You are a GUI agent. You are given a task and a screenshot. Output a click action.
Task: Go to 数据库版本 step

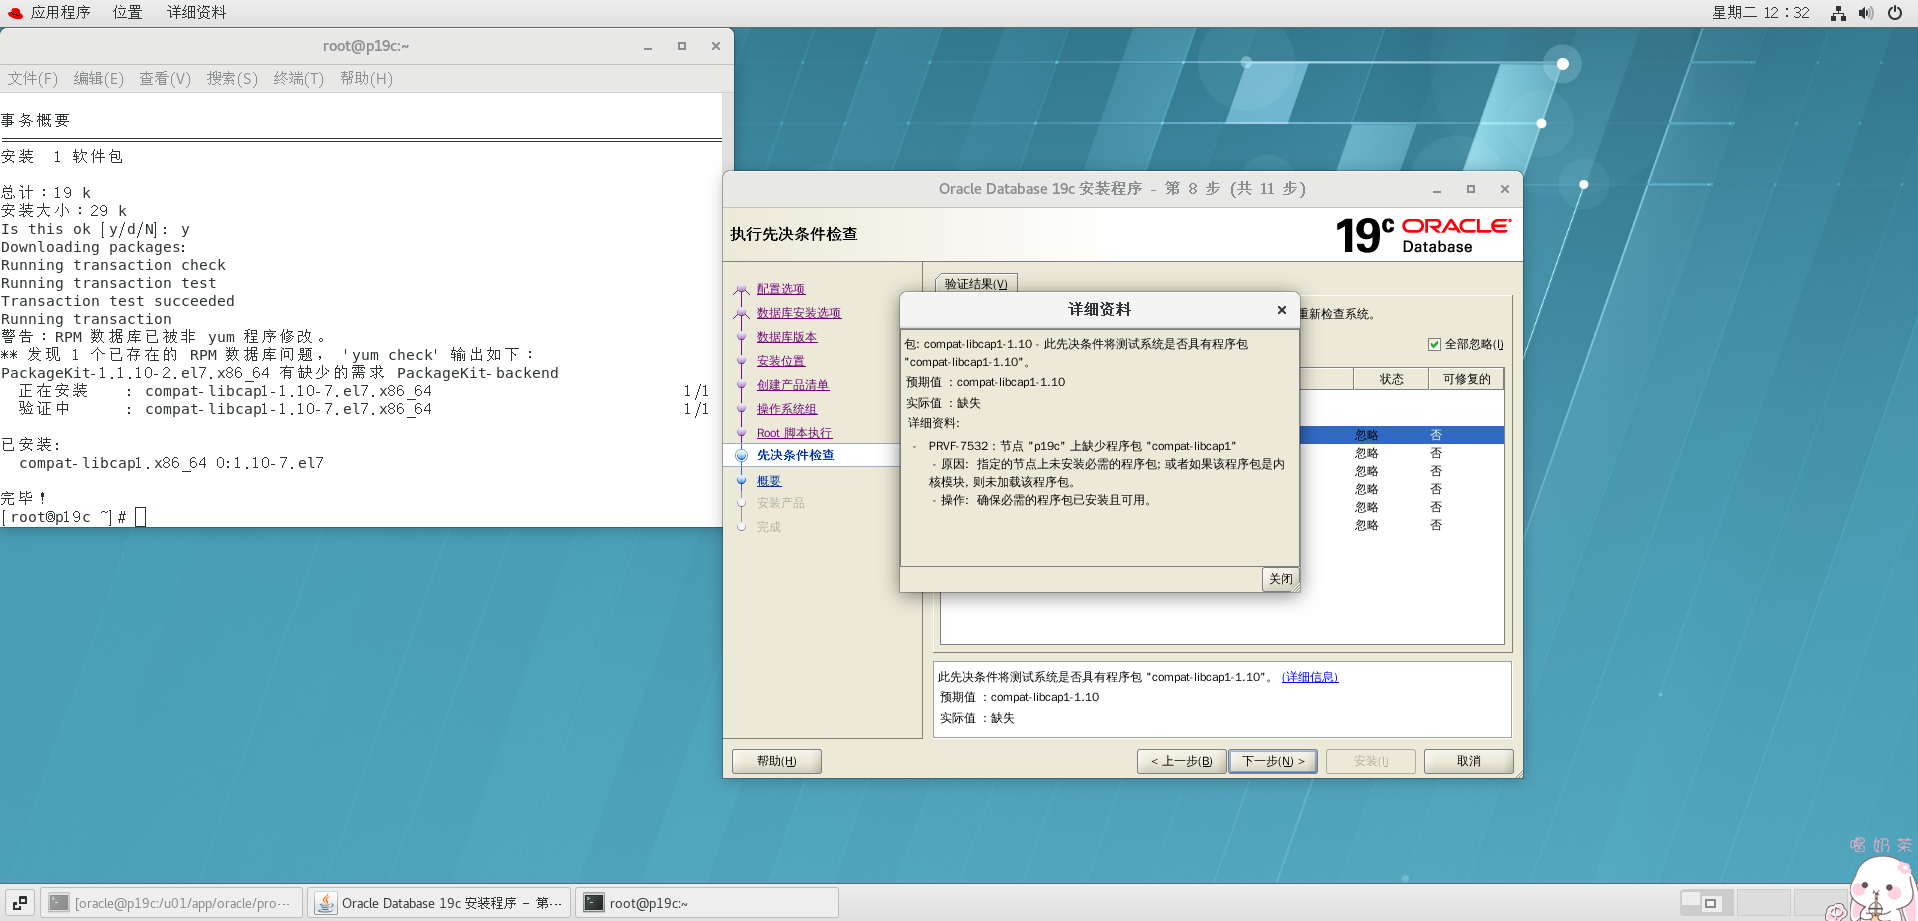[787, 337]
